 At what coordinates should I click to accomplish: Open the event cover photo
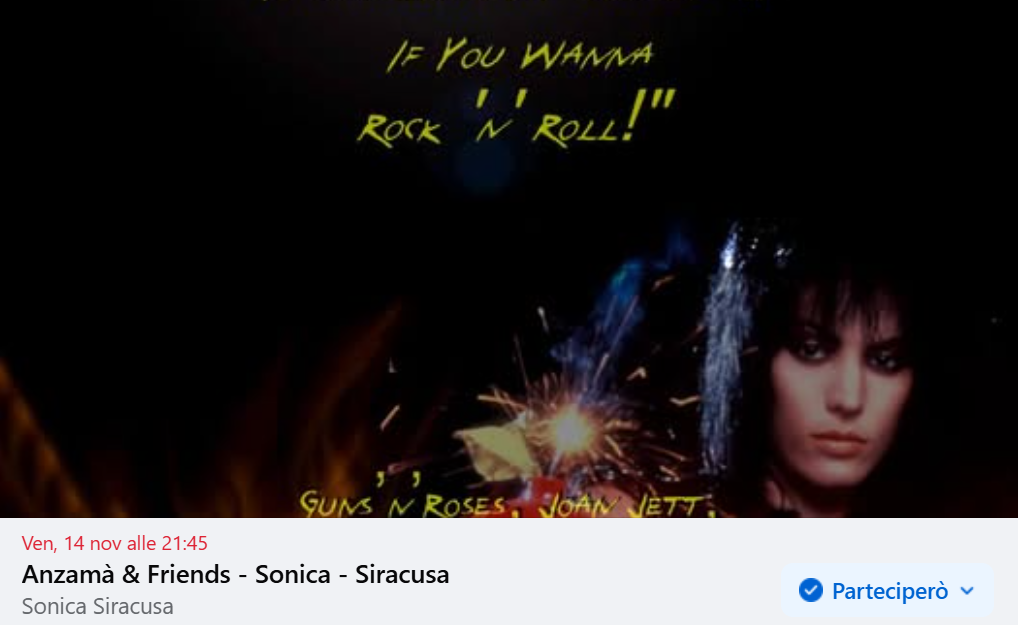click(509, 259)
